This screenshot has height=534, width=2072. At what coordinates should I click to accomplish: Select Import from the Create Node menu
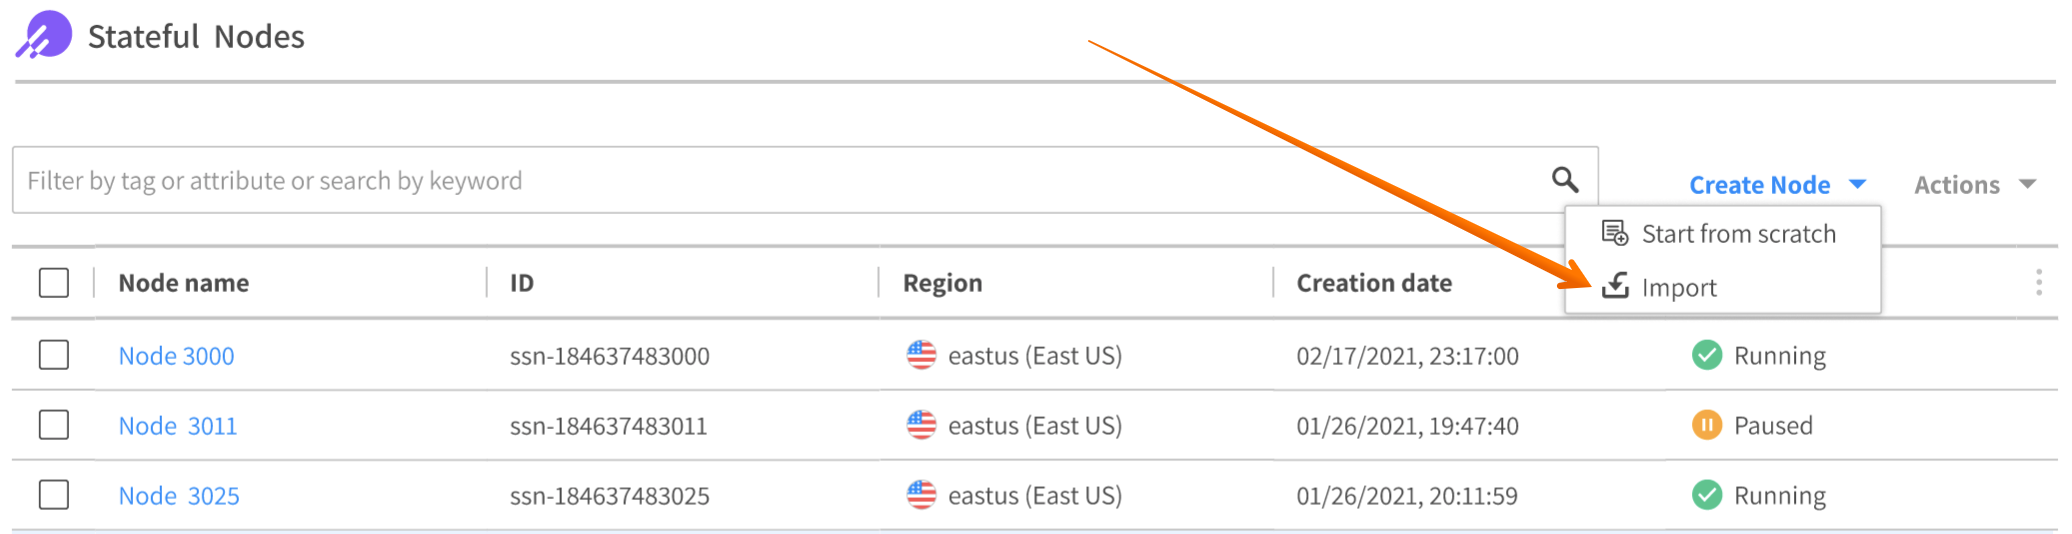click(1679, 288)
